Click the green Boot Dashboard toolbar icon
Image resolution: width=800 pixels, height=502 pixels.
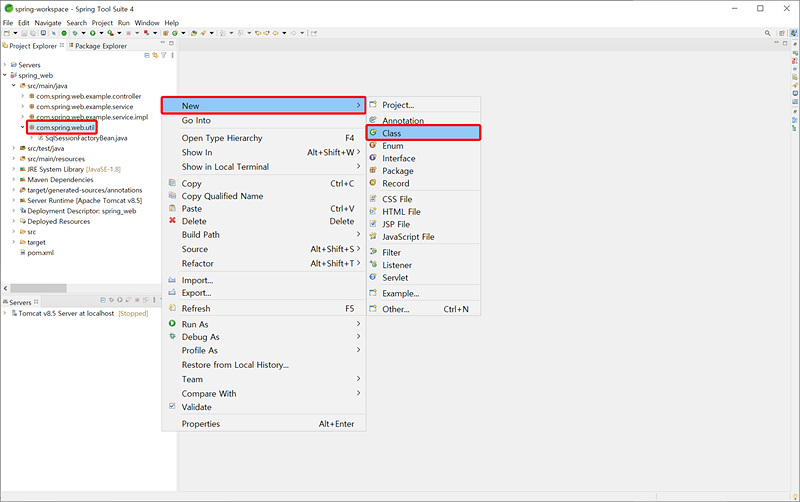[64, 33]
